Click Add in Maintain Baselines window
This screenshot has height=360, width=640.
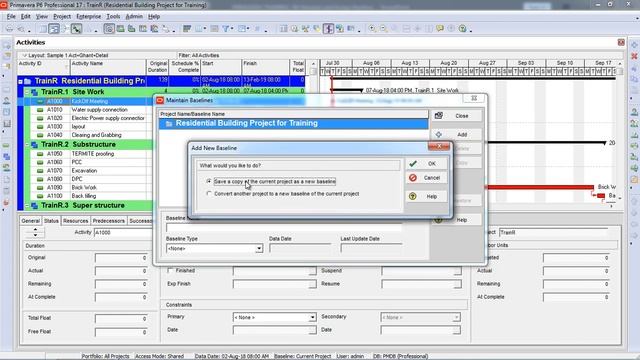pyautogui.click(x=456, y=134)
